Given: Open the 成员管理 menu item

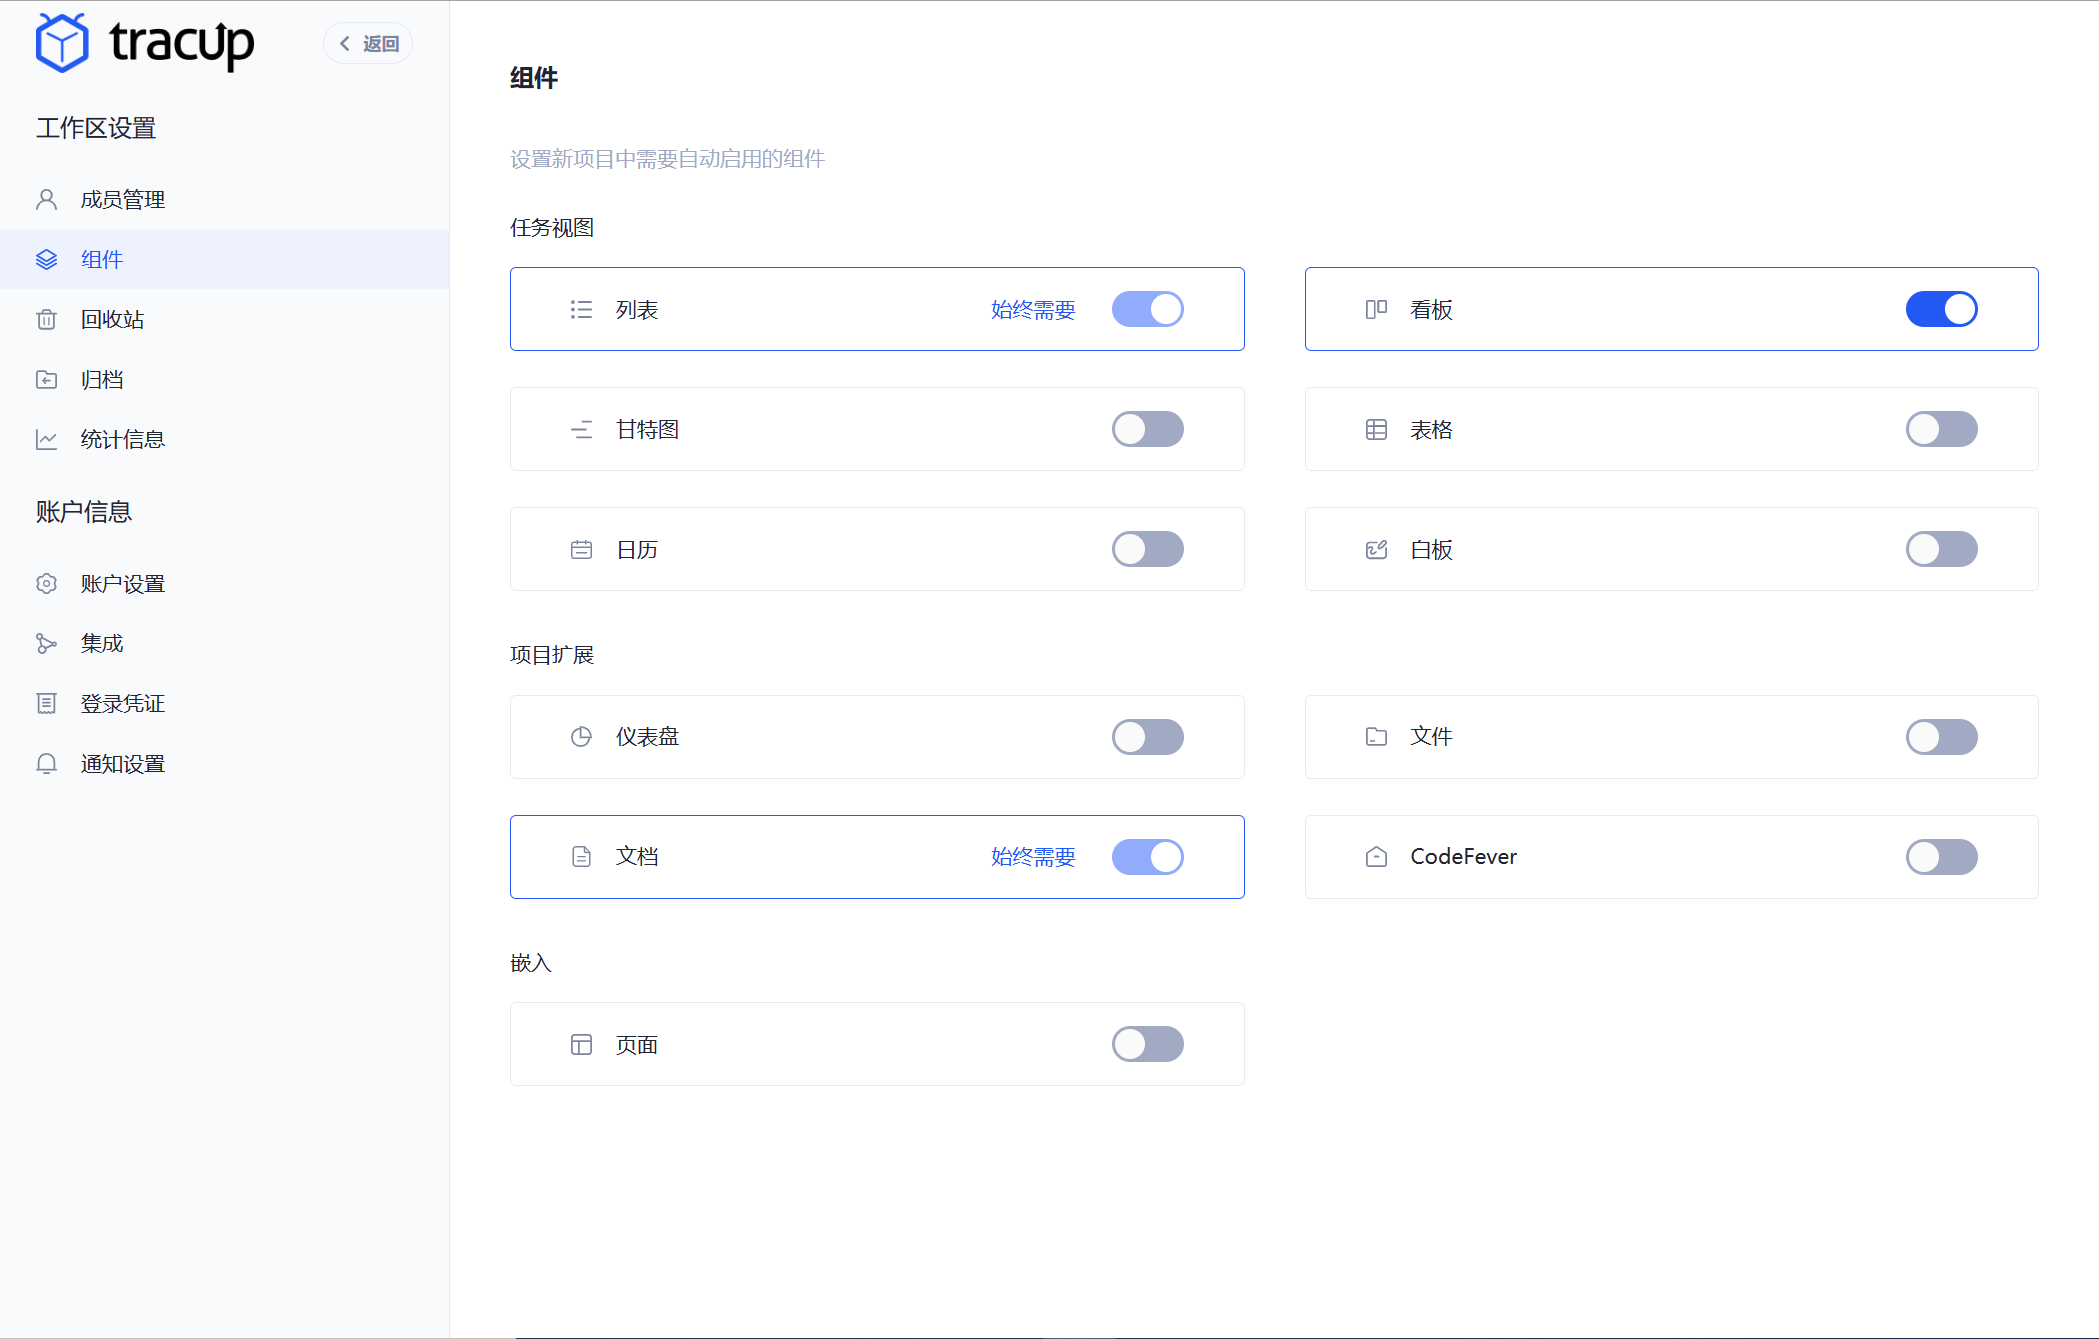Looking at the screenshot, I should pyautogui.click(x=123, y=200).
